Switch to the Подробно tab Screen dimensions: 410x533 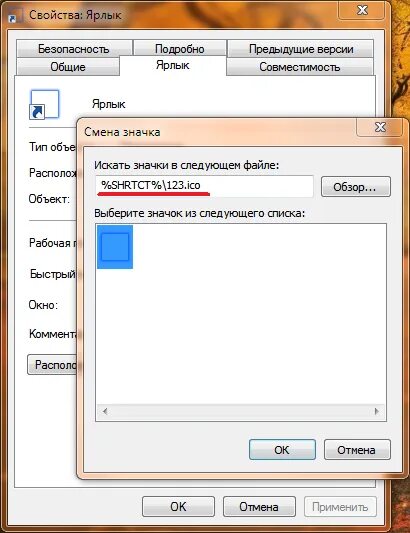(x=180, y=49)
